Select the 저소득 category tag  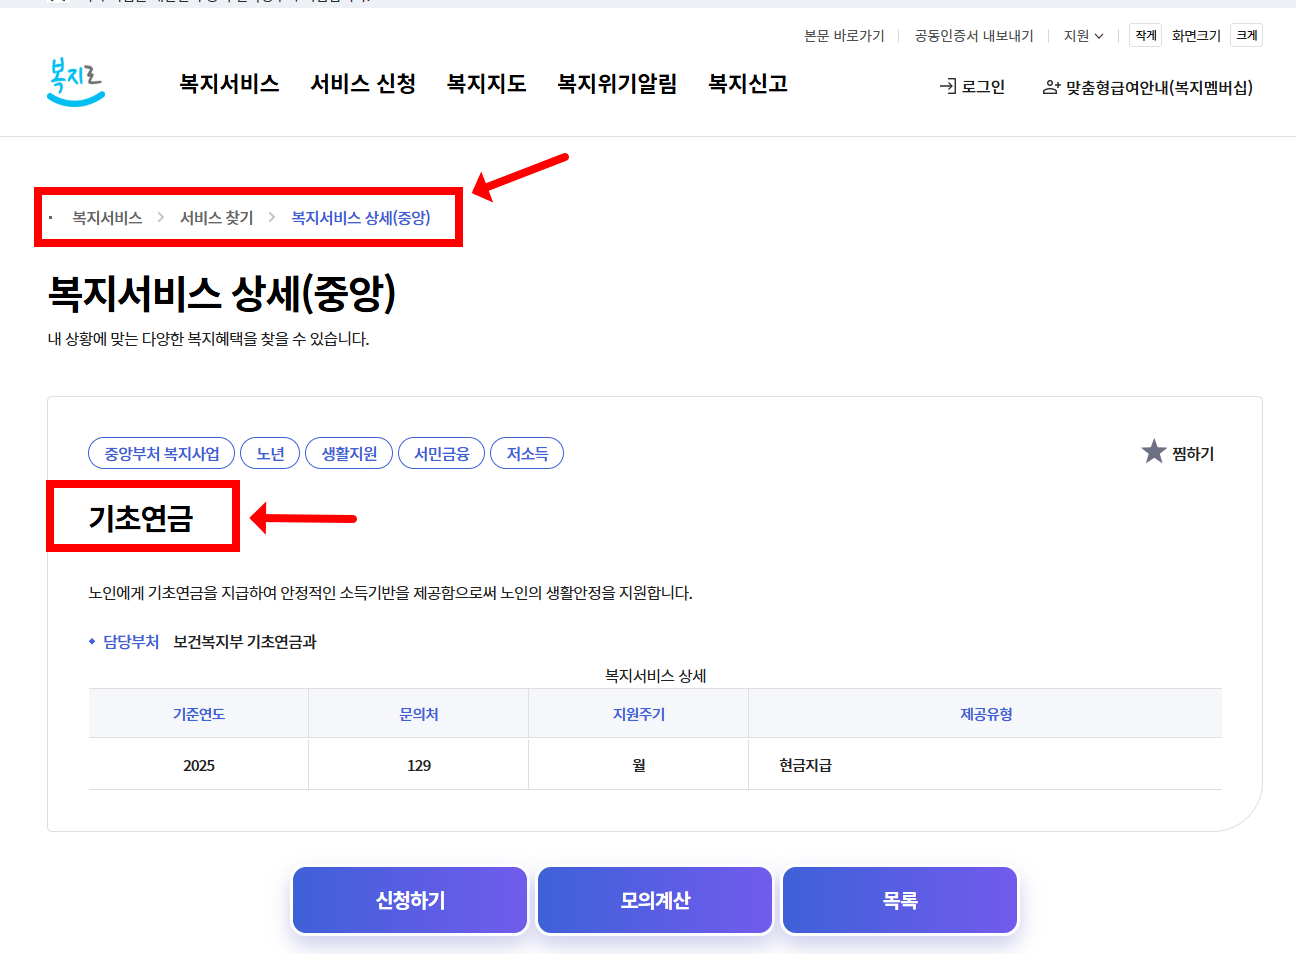(x=527, y=452)
